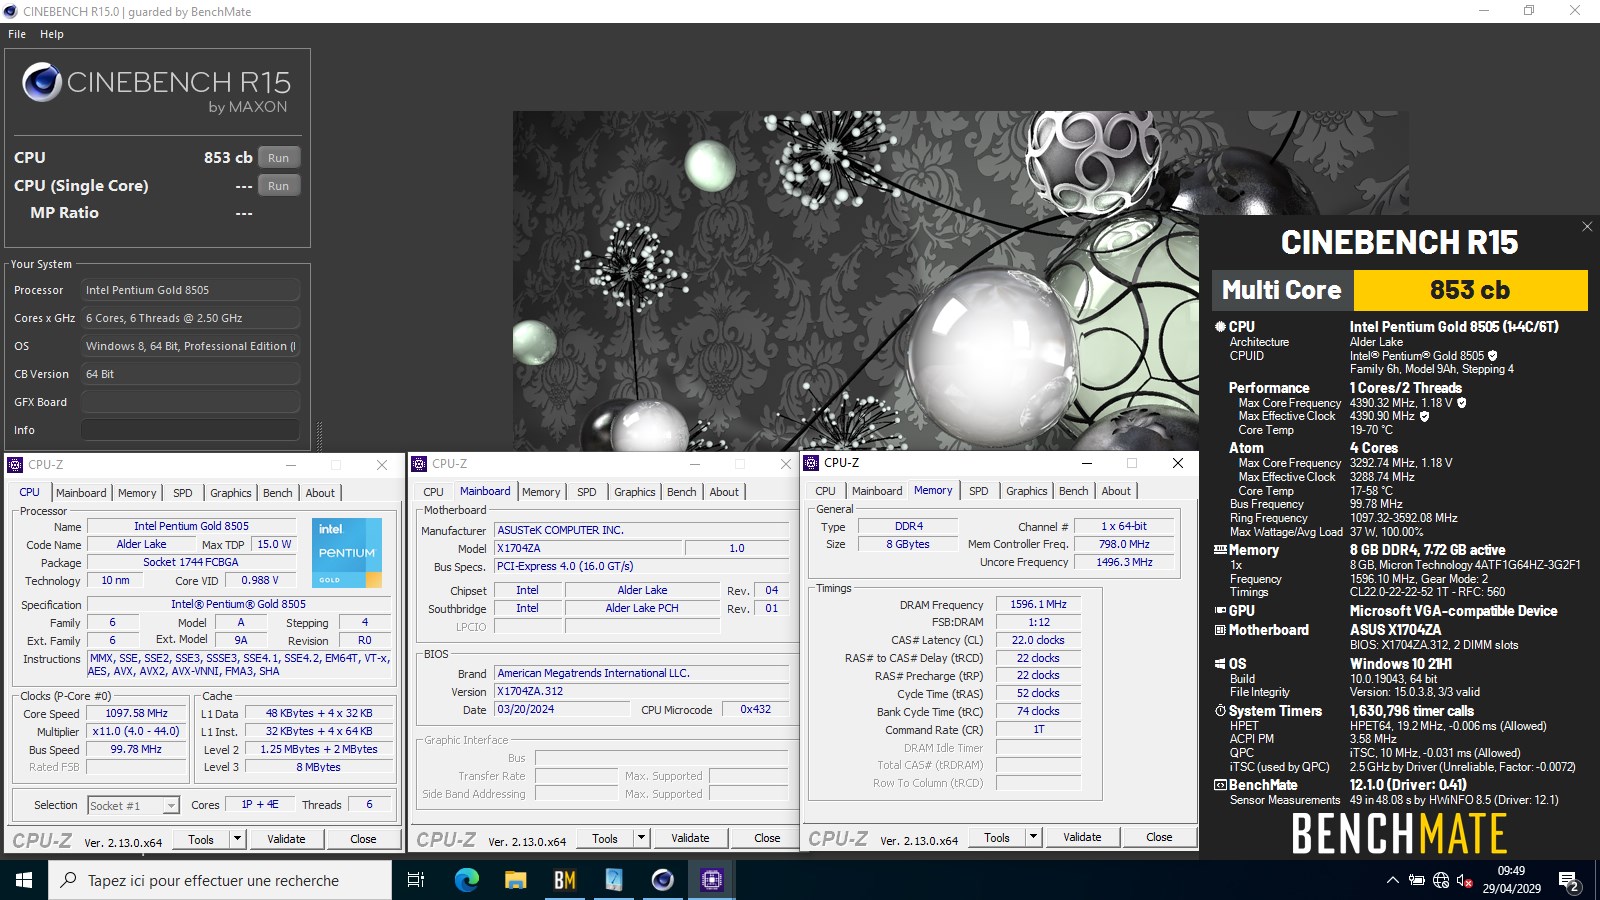This screenshot has height=900, width=1600.
Task: Run the Cinebench CPU multi-core test
Action: pos(279,158)
